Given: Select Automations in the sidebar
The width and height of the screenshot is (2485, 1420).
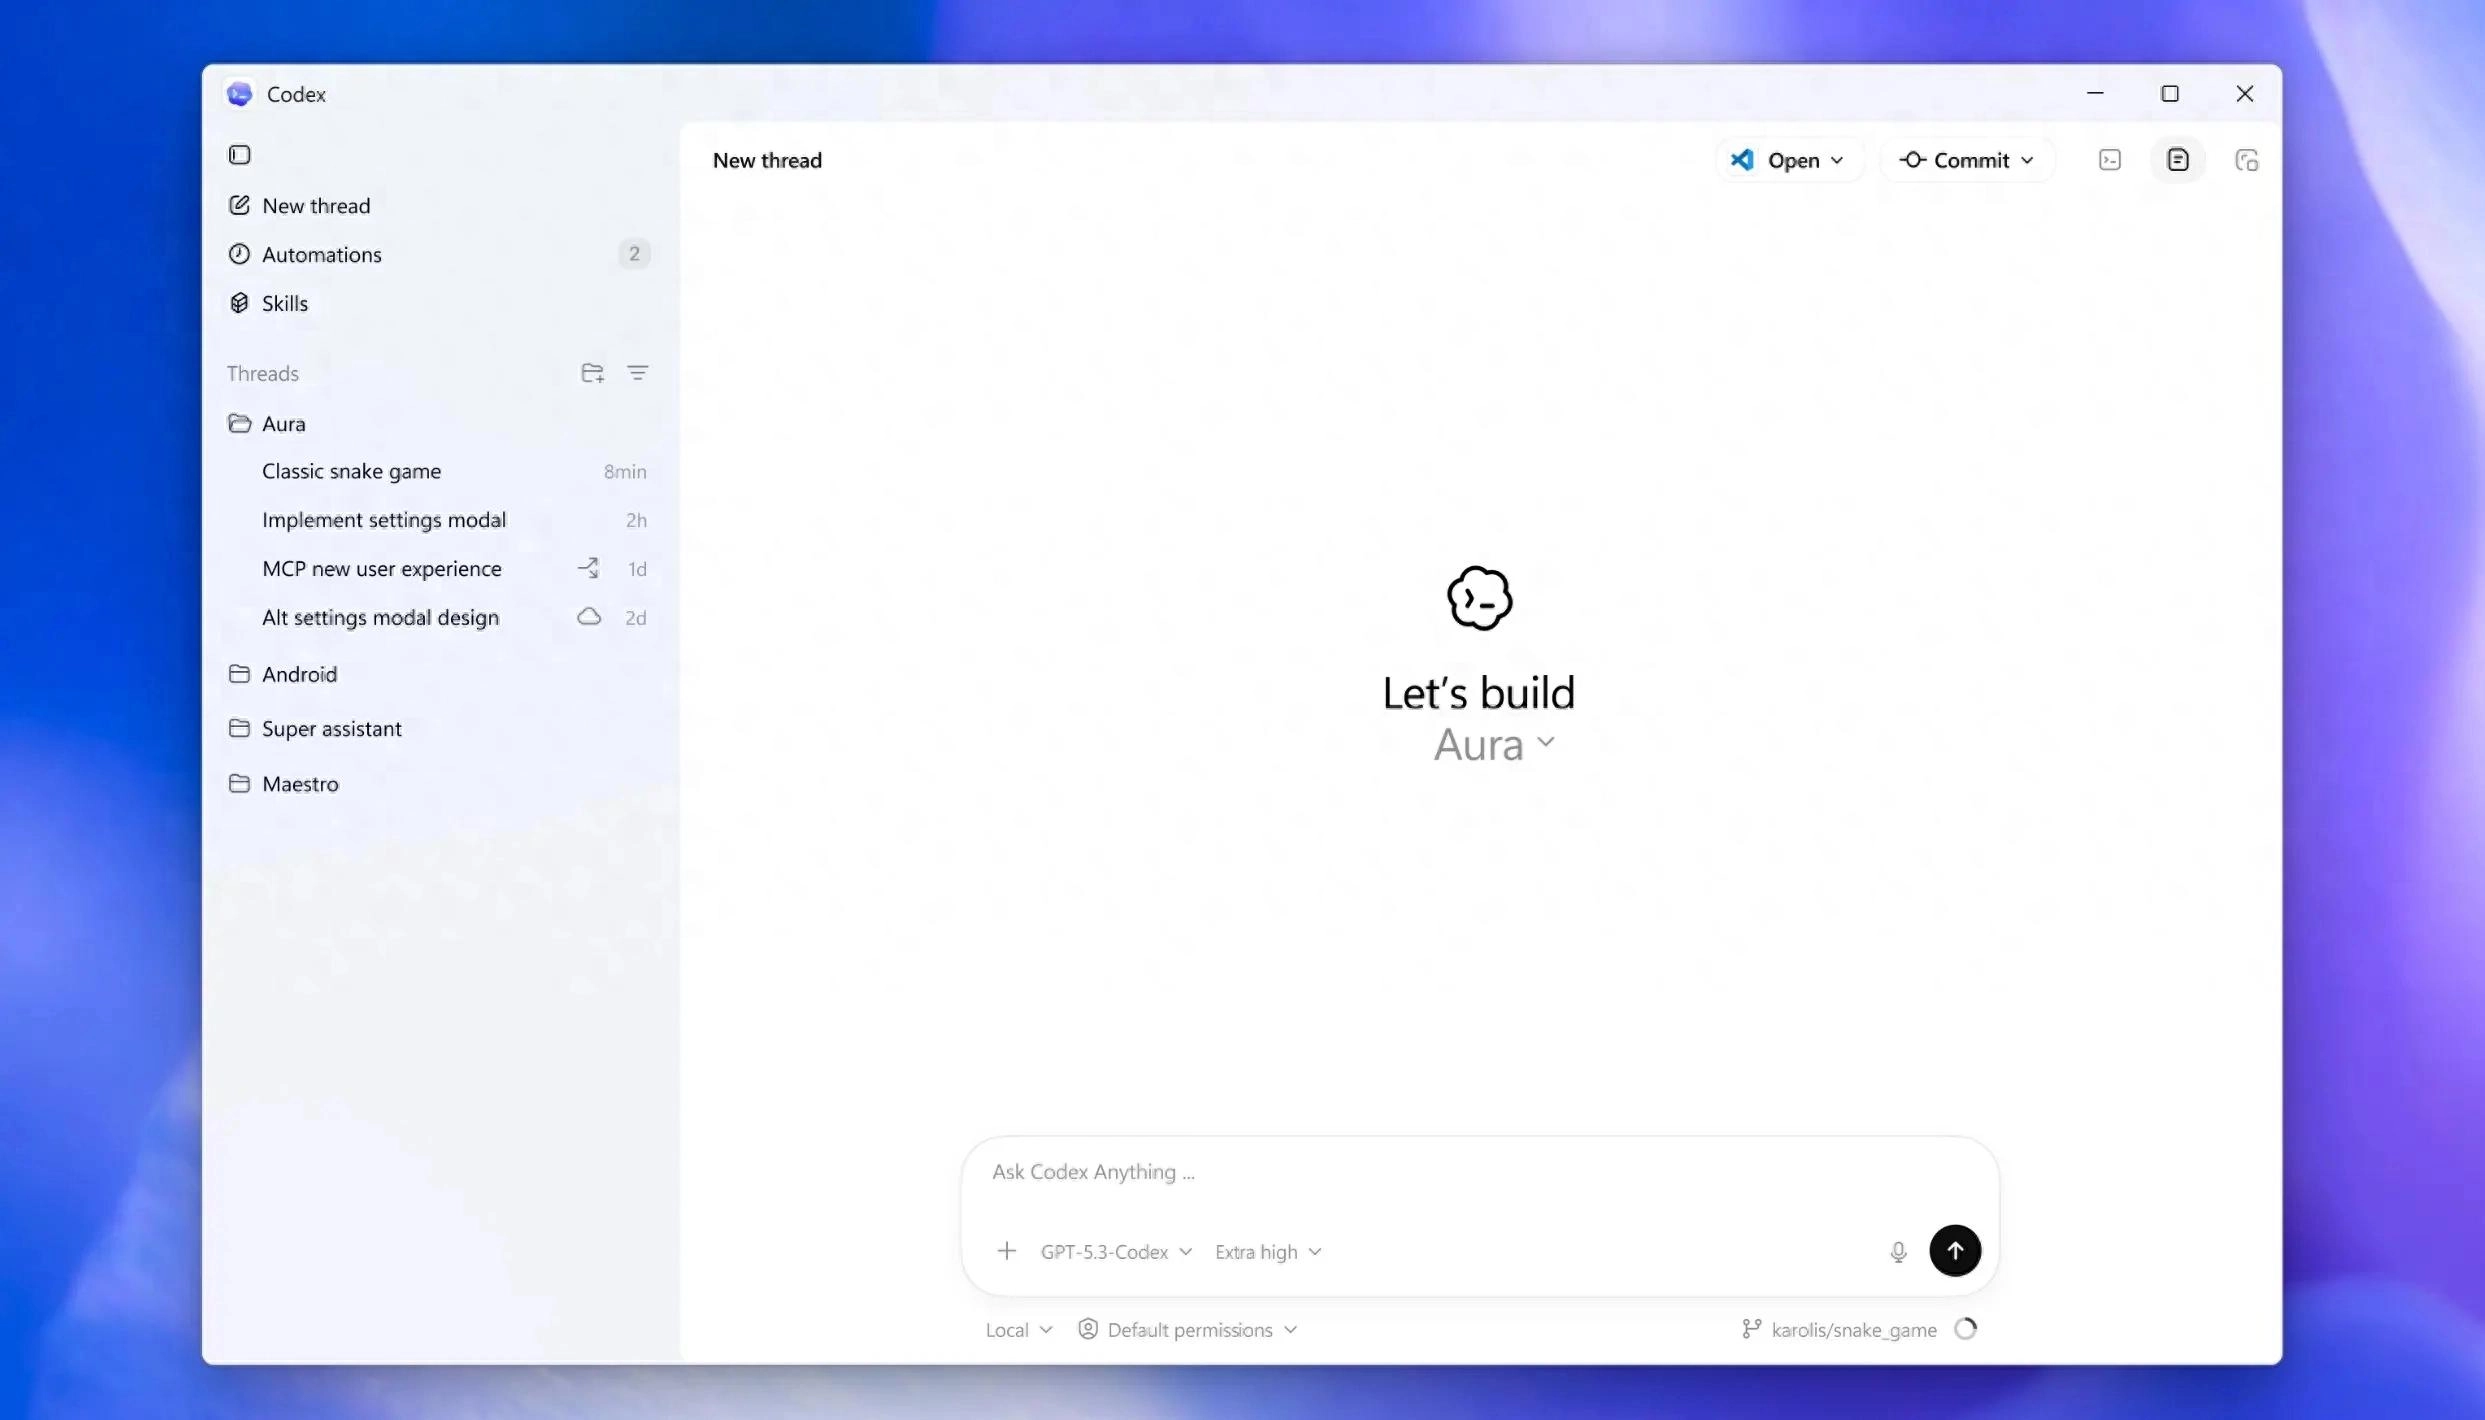Looking at the screenshot, I should click(x=322, y=254).
